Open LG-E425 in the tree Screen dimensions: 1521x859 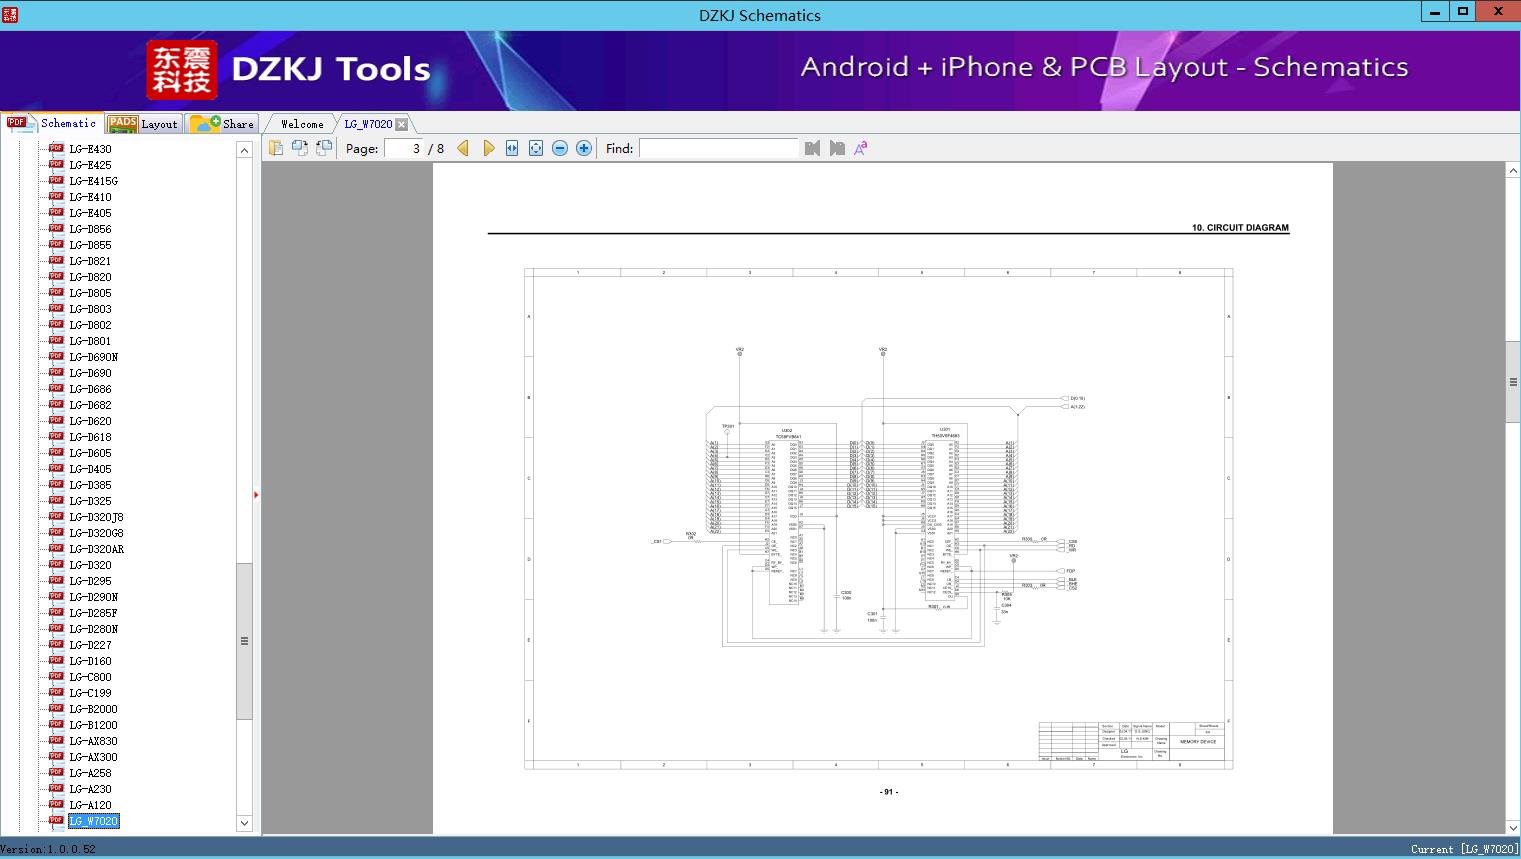point(90,165)
